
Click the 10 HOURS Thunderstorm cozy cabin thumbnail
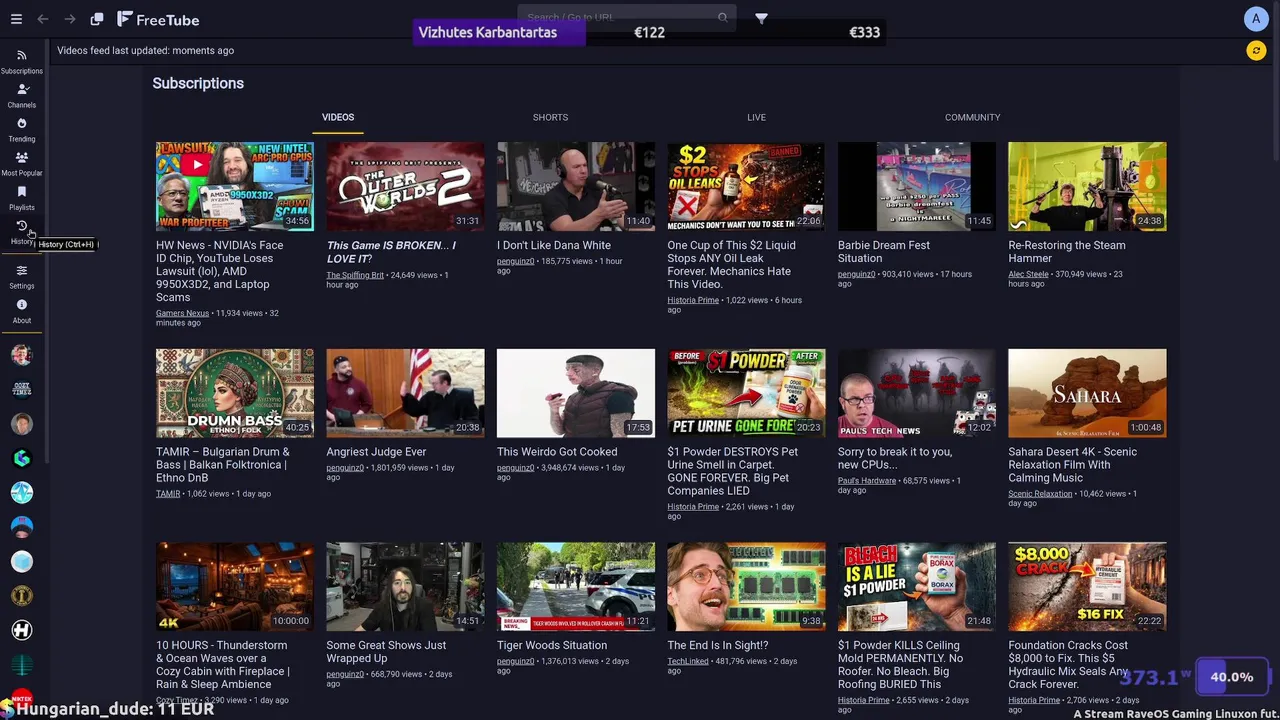point(235,587)
